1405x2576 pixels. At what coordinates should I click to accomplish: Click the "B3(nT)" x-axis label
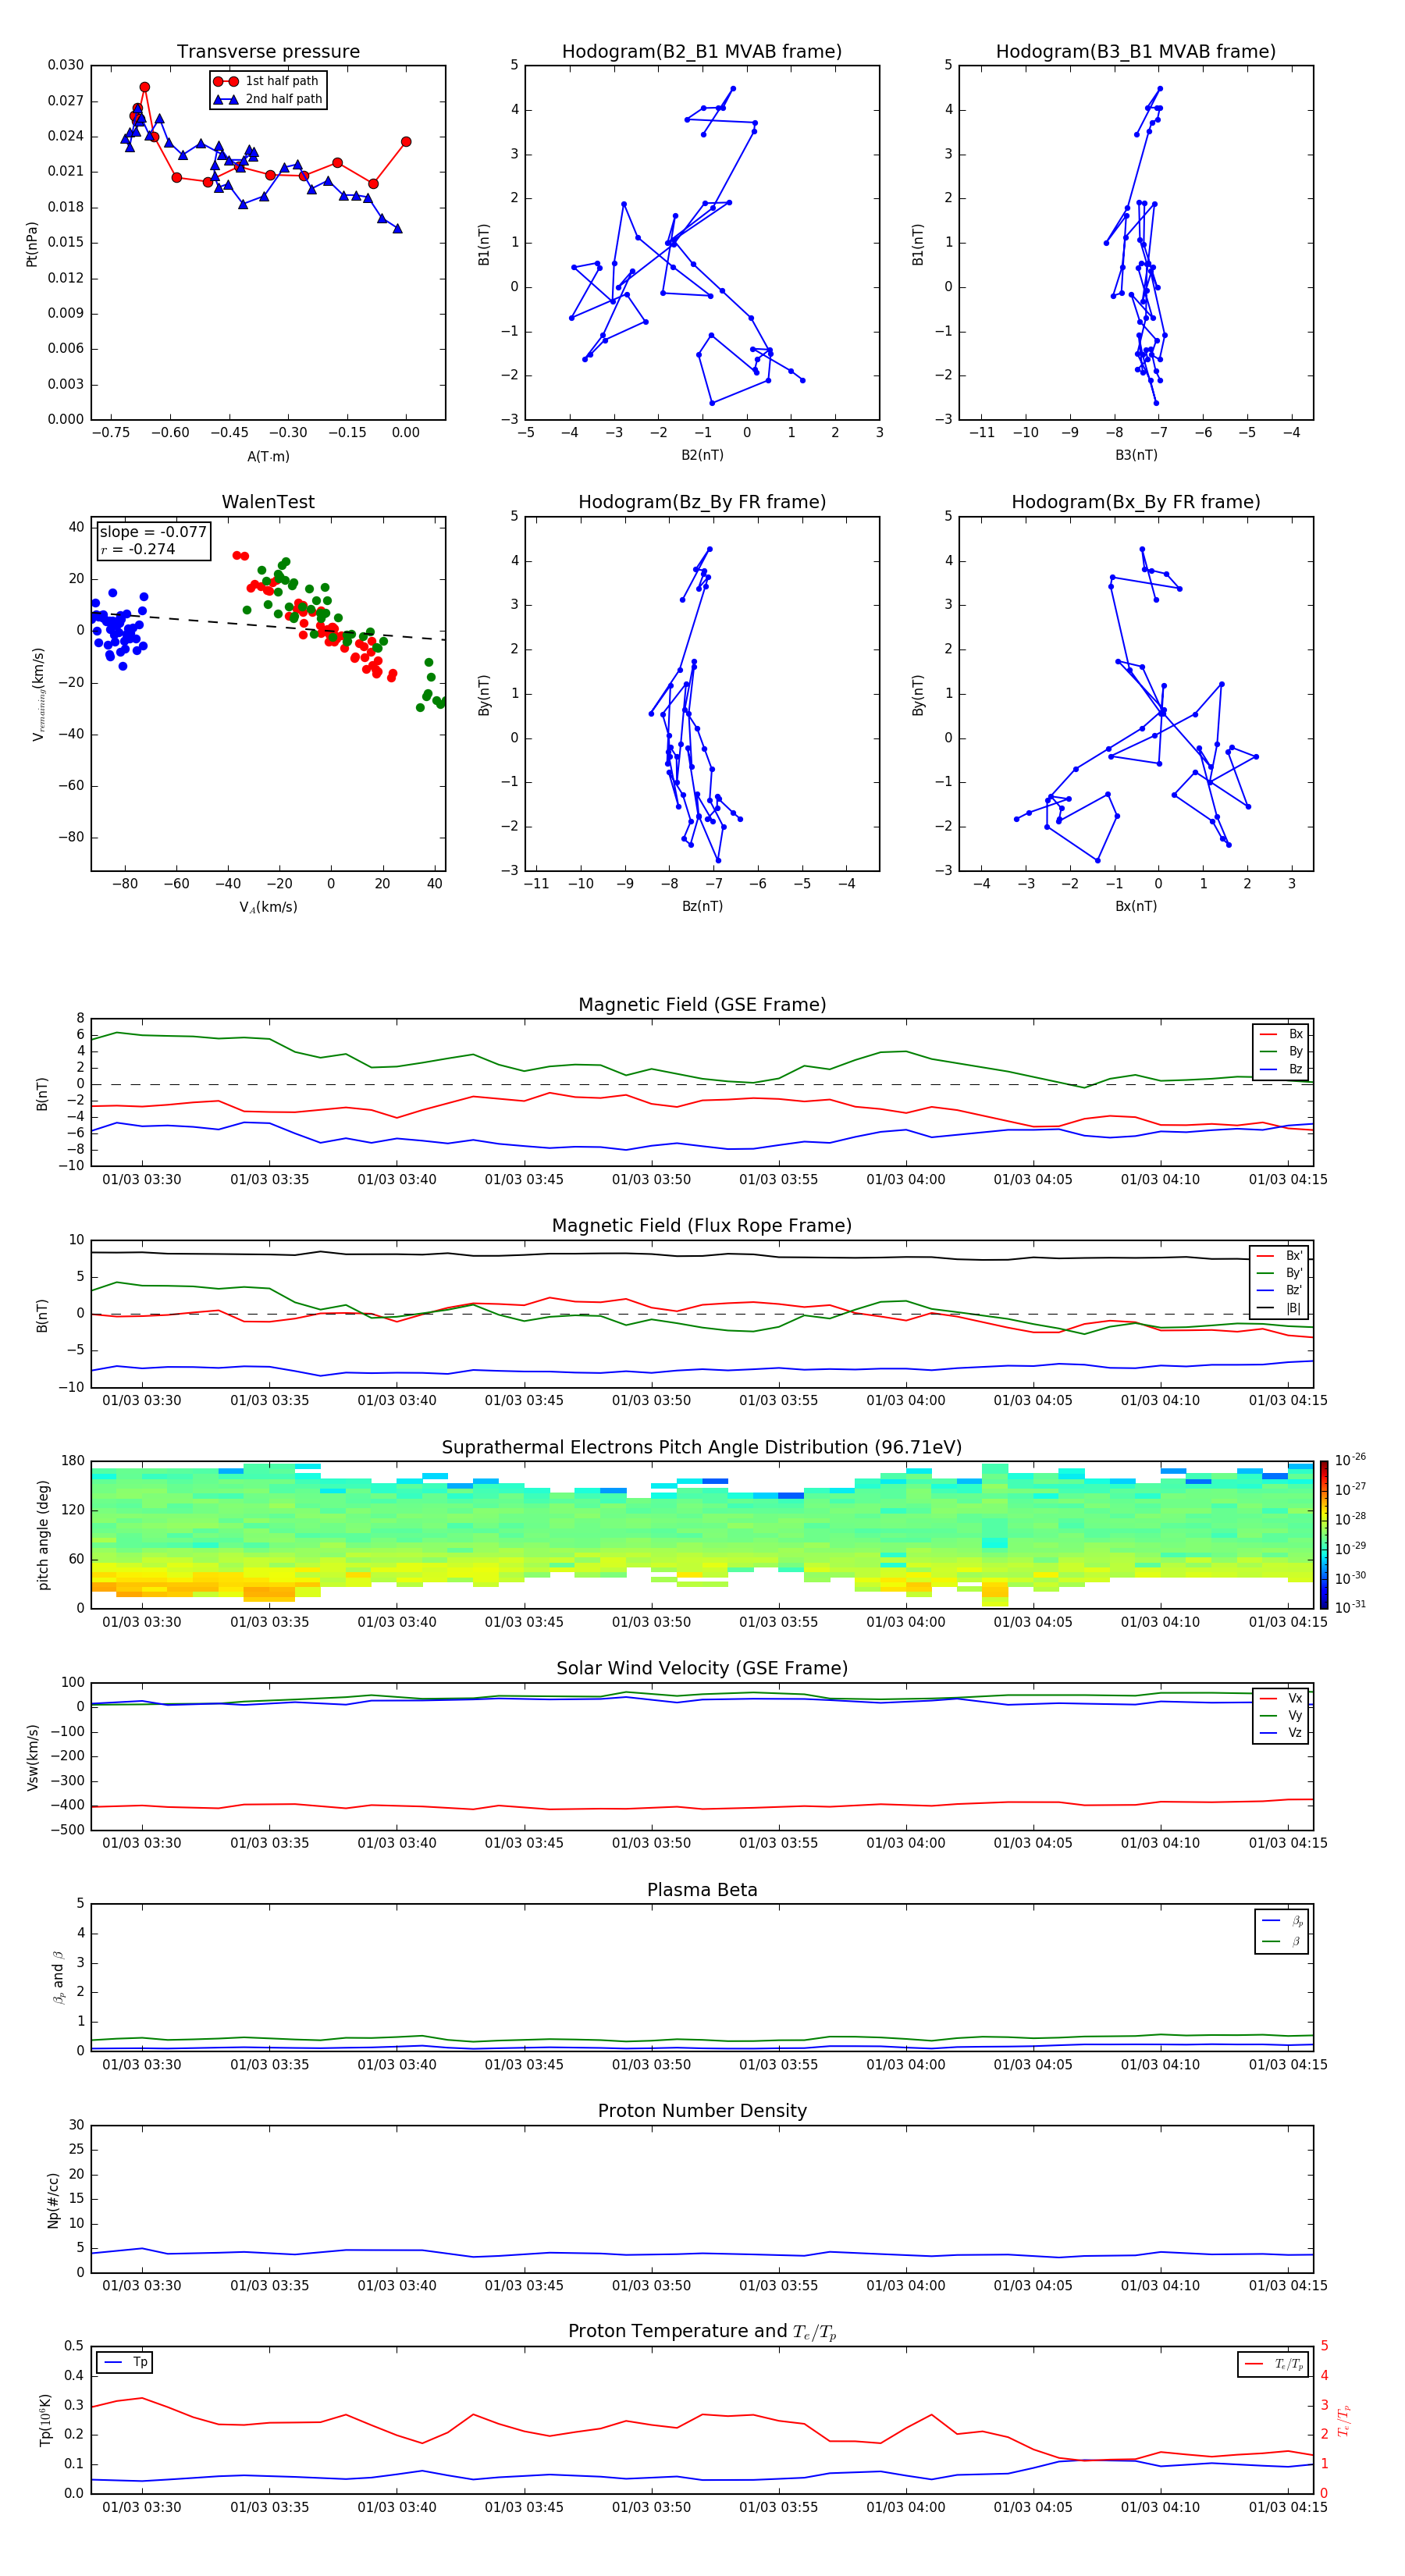[1136, 455]
